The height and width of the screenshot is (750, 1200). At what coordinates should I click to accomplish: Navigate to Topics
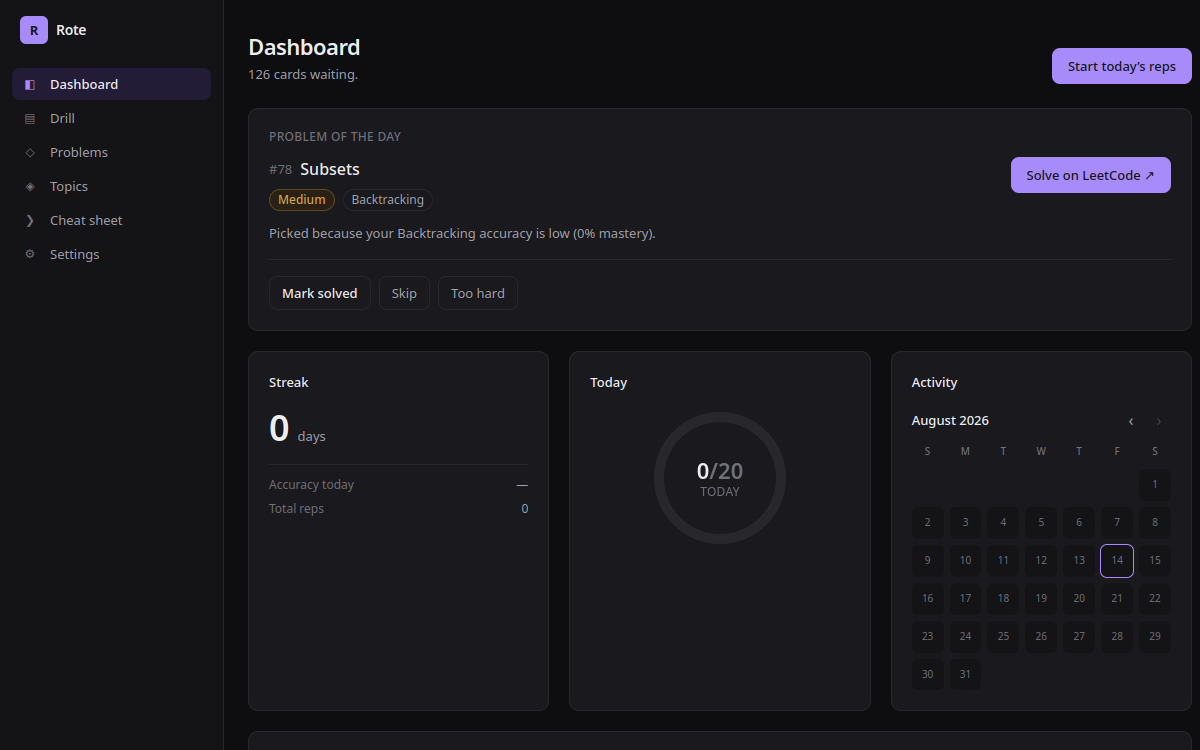pyautogui.click(x=111, y=186)
